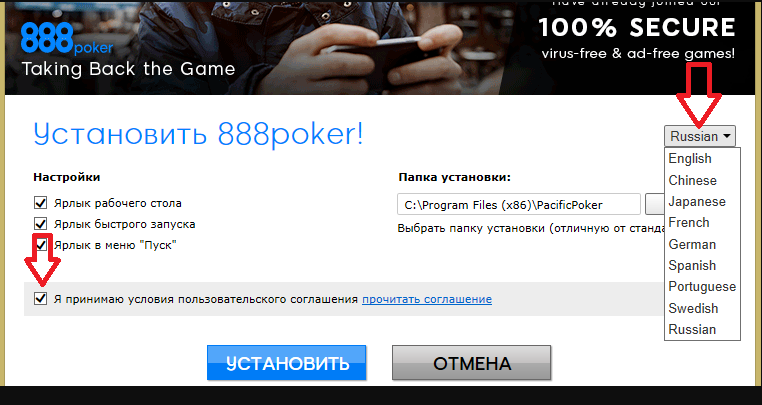Choose Spanish in the language list
This screenshot has height=405, width=762.
tap(692, 265)
